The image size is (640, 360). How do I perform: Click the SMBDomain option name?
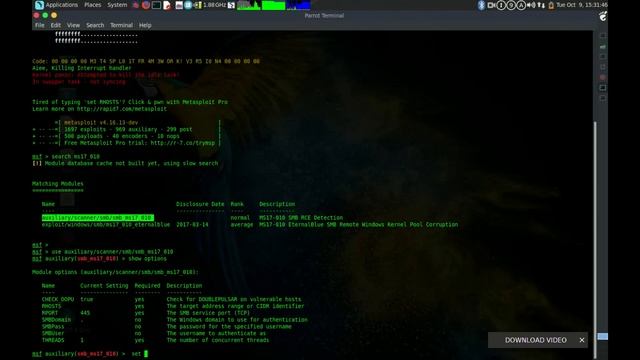(56, 320)
